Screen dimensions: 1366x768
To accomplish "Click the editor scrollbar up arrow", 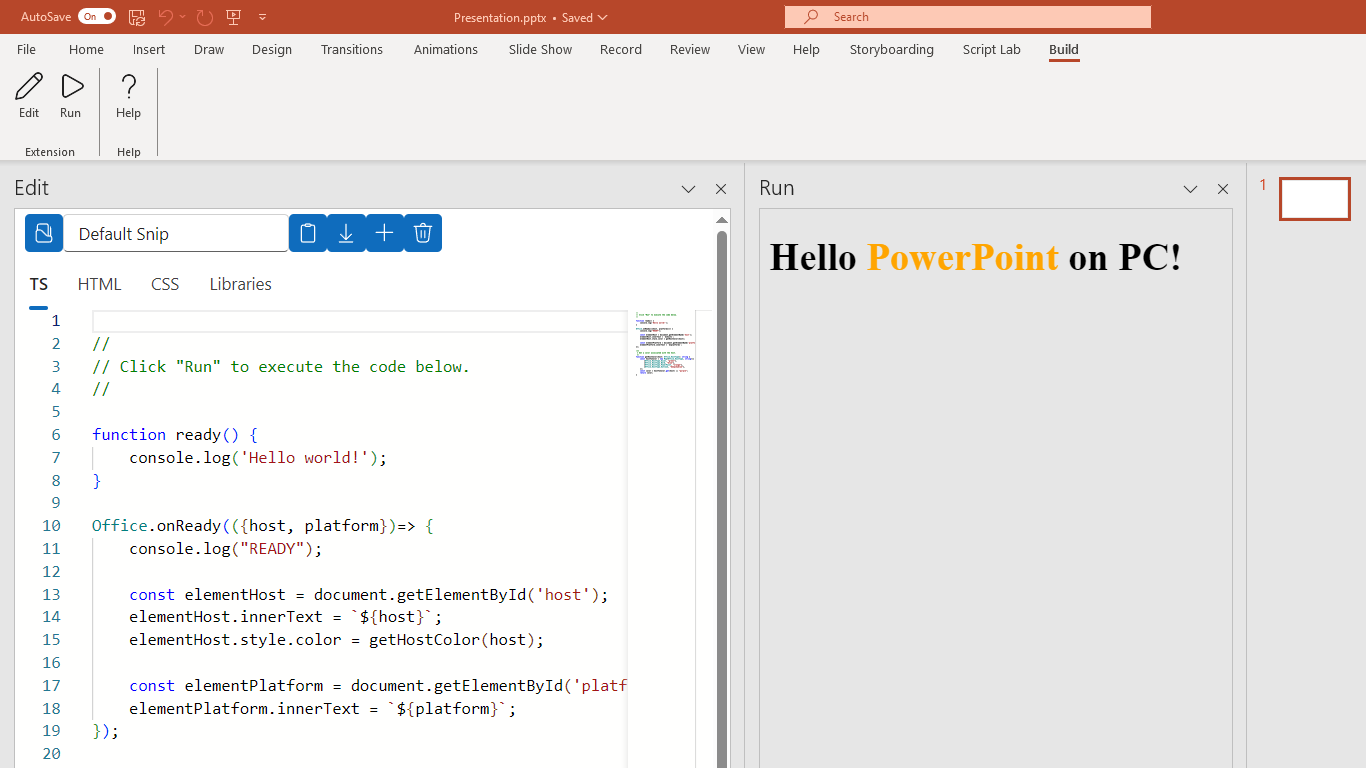I will (721, 220).
